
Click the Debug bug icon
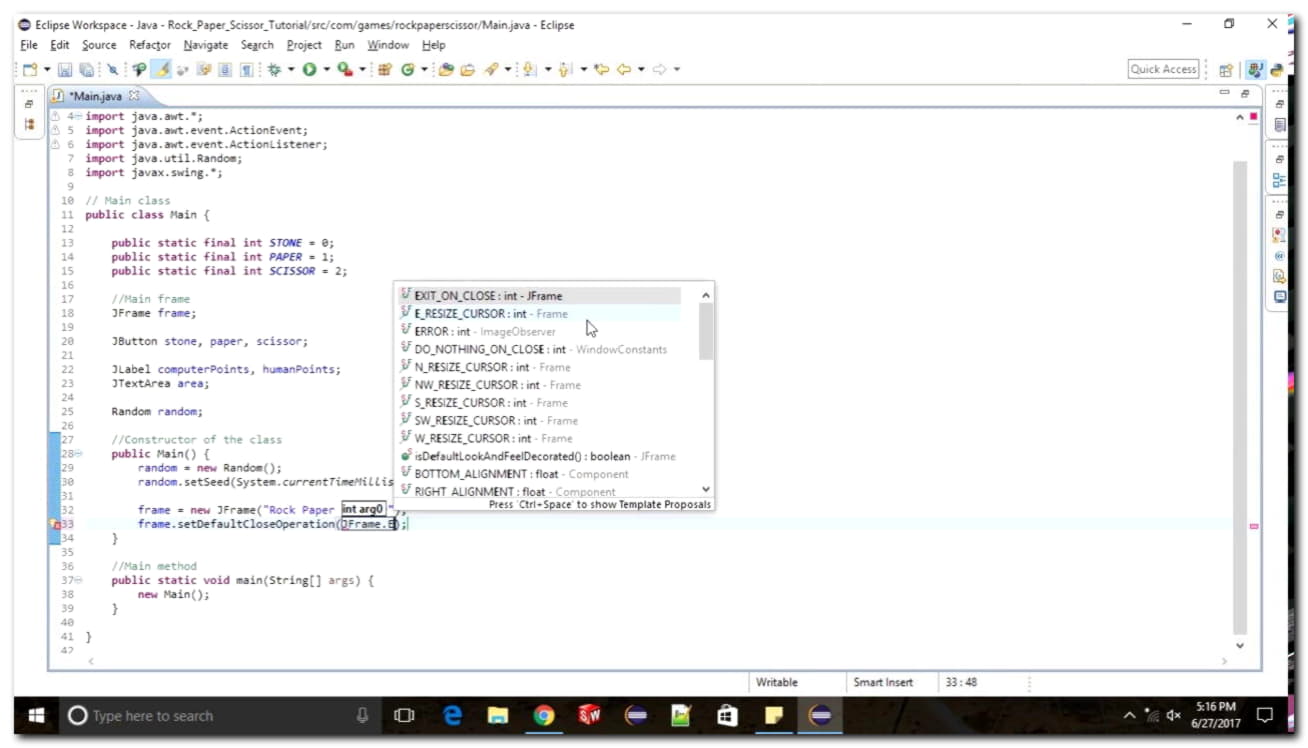[274, 69]
